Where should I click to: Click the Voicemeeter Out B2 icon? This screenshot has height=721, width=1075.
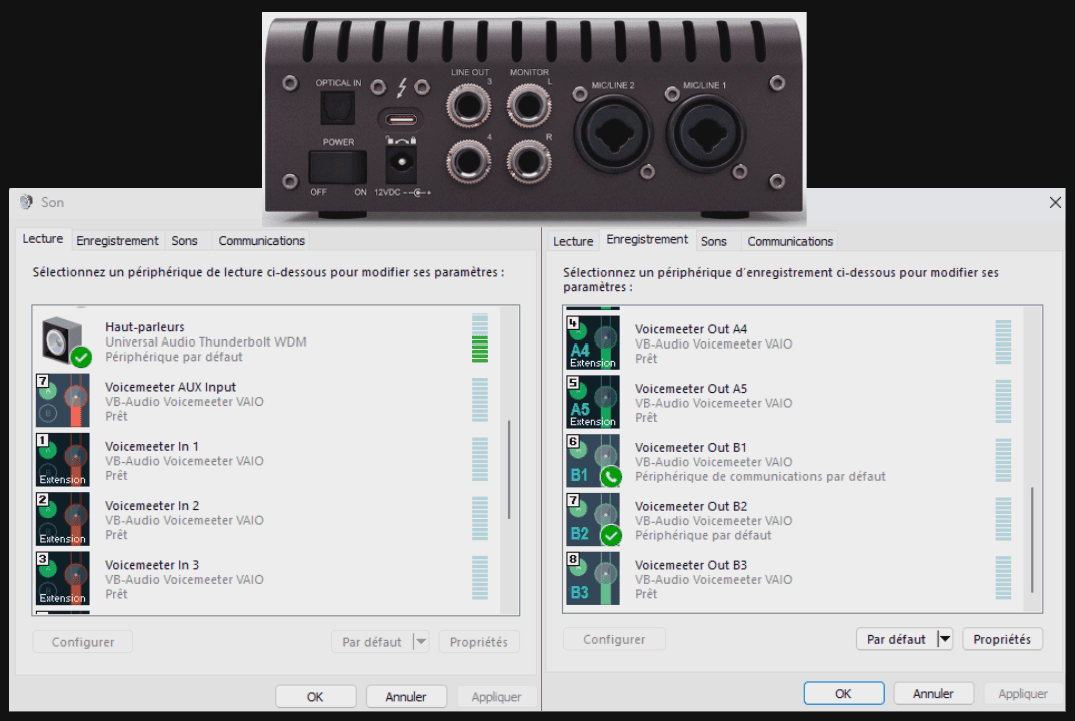(593, 520)
